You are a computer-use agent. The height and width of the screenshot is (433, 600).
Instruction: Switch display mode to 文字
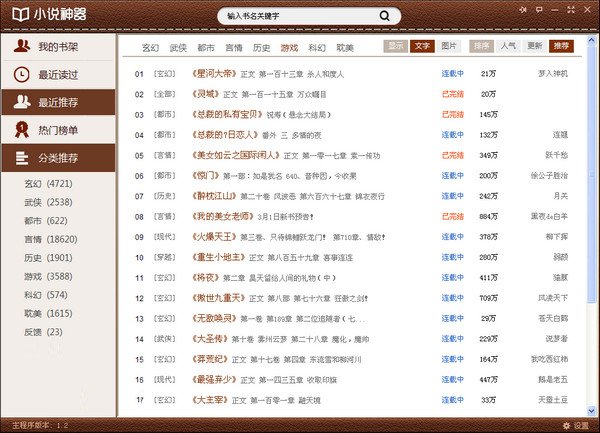pos(422,46)
